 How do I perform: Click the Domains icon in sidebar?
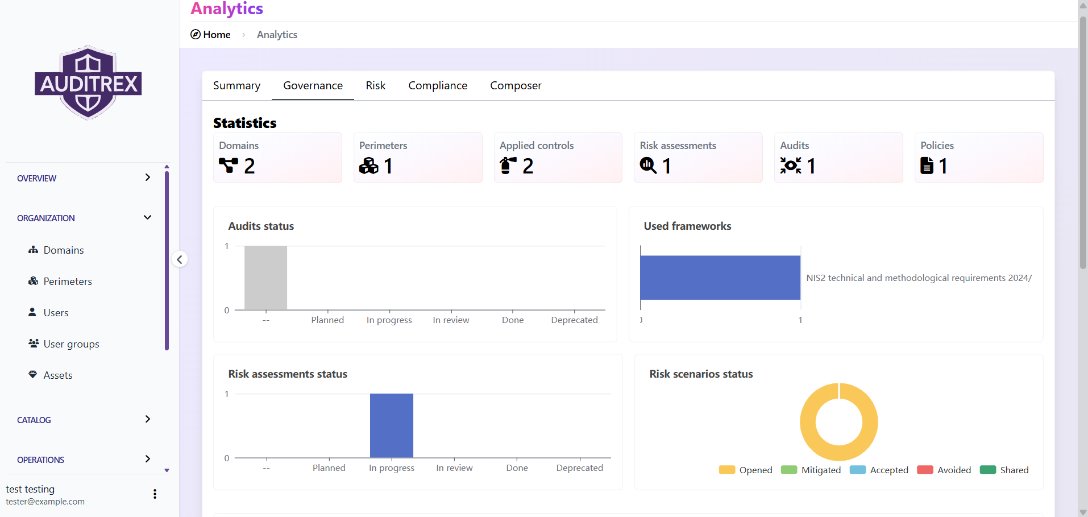point(33,250)
